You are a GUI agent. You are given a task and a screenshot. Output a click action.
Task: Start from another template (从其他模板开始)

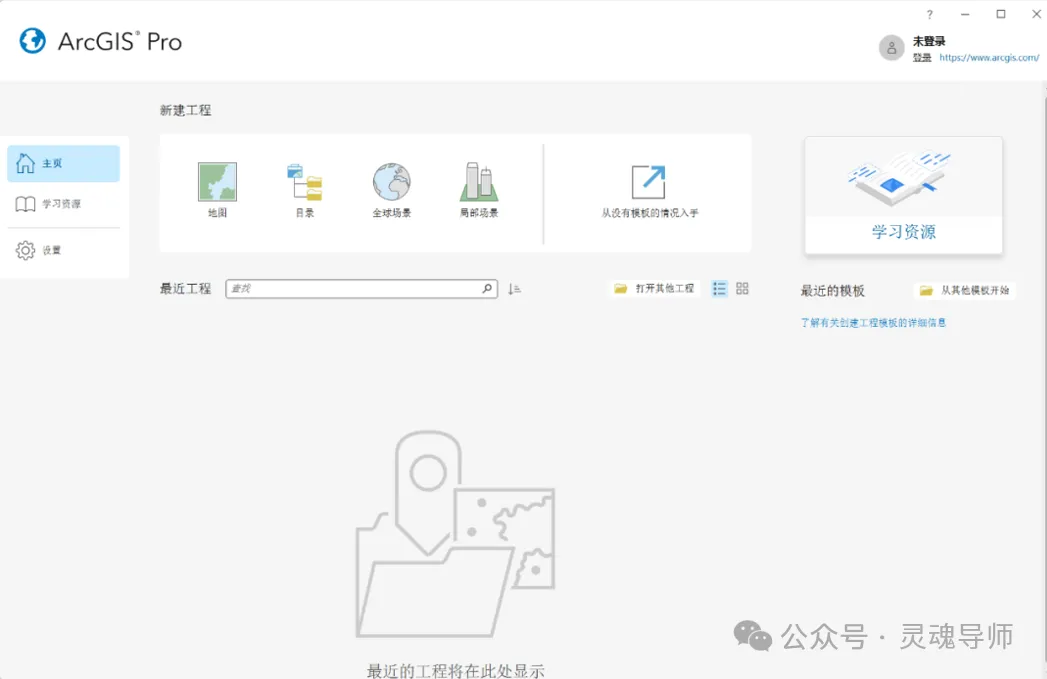coord(966,290)
